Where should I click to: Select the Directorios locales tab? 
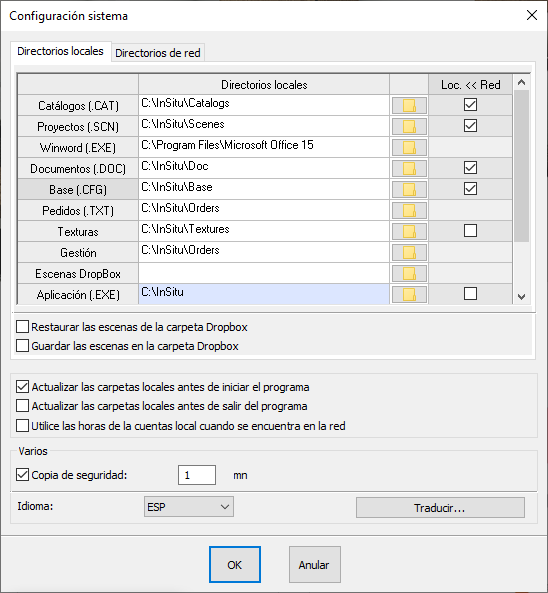click(x=61, y=51)
